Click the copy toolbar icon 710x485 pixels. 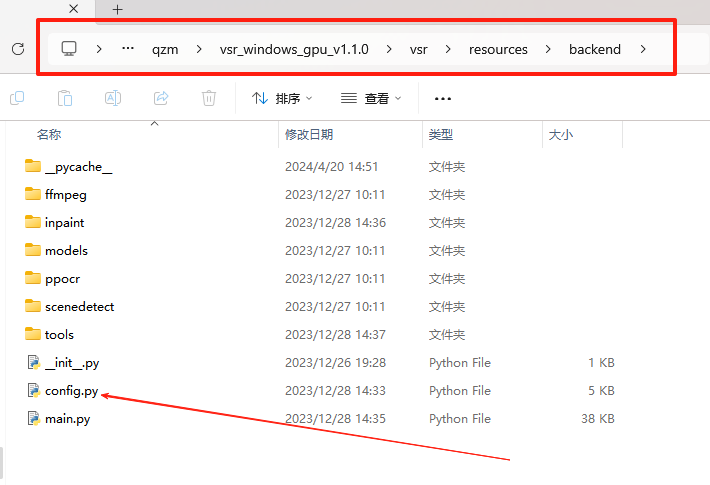[17, 98]
